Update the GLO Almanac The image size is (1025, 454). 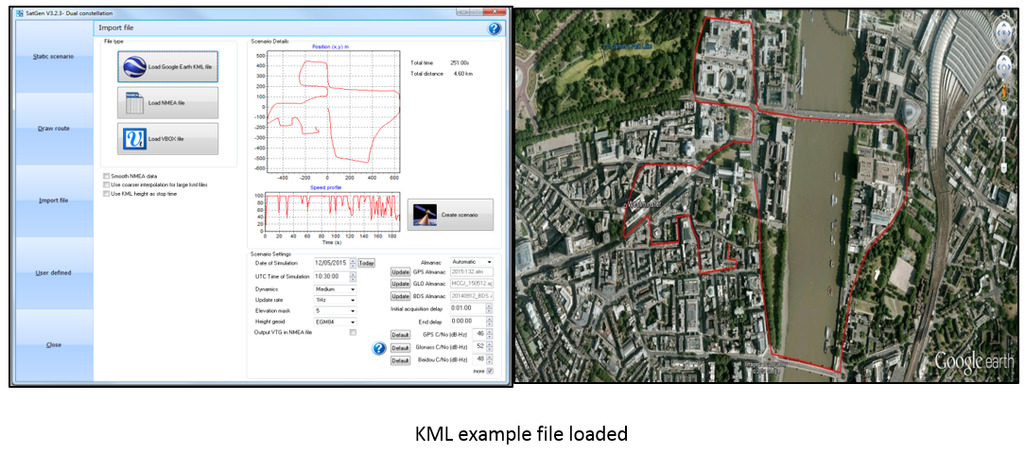coord(400,284)
